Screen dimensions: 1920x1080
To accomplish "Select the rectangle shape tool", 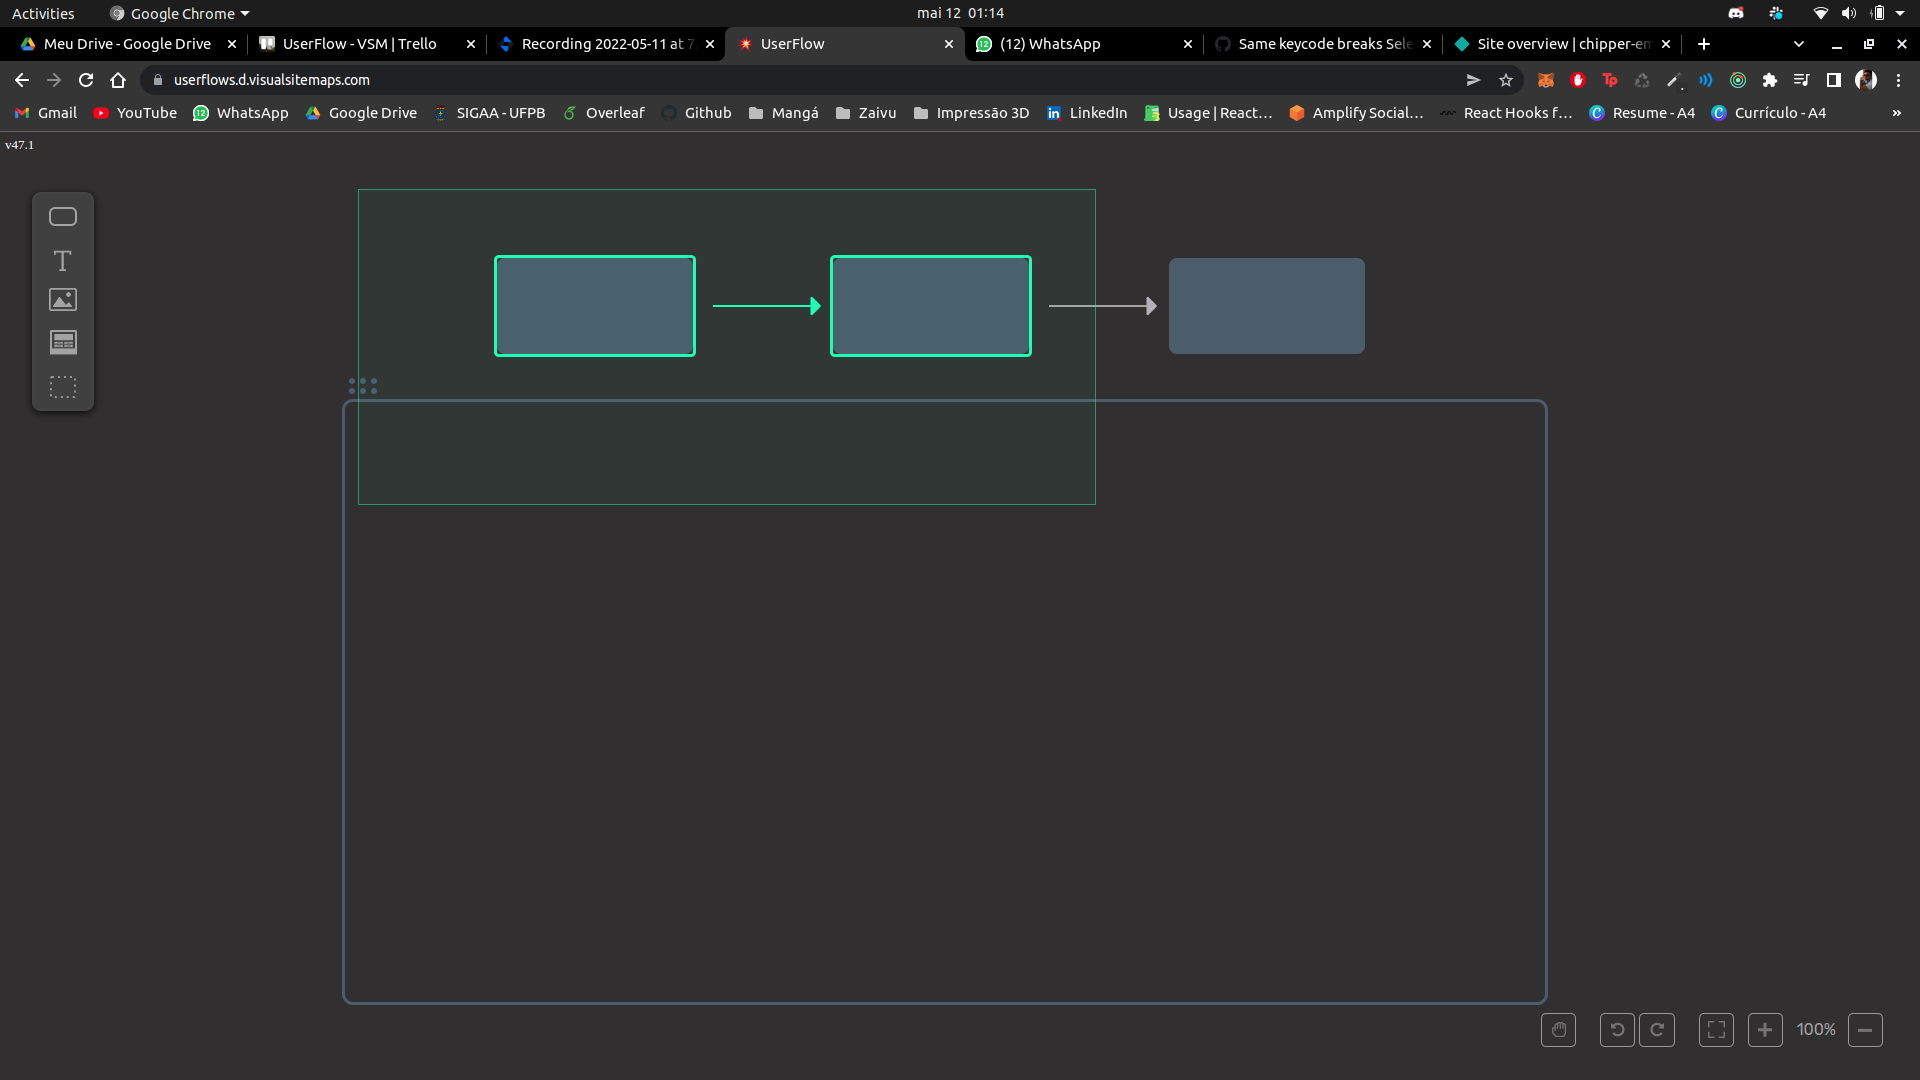I will tap(62, 216).
